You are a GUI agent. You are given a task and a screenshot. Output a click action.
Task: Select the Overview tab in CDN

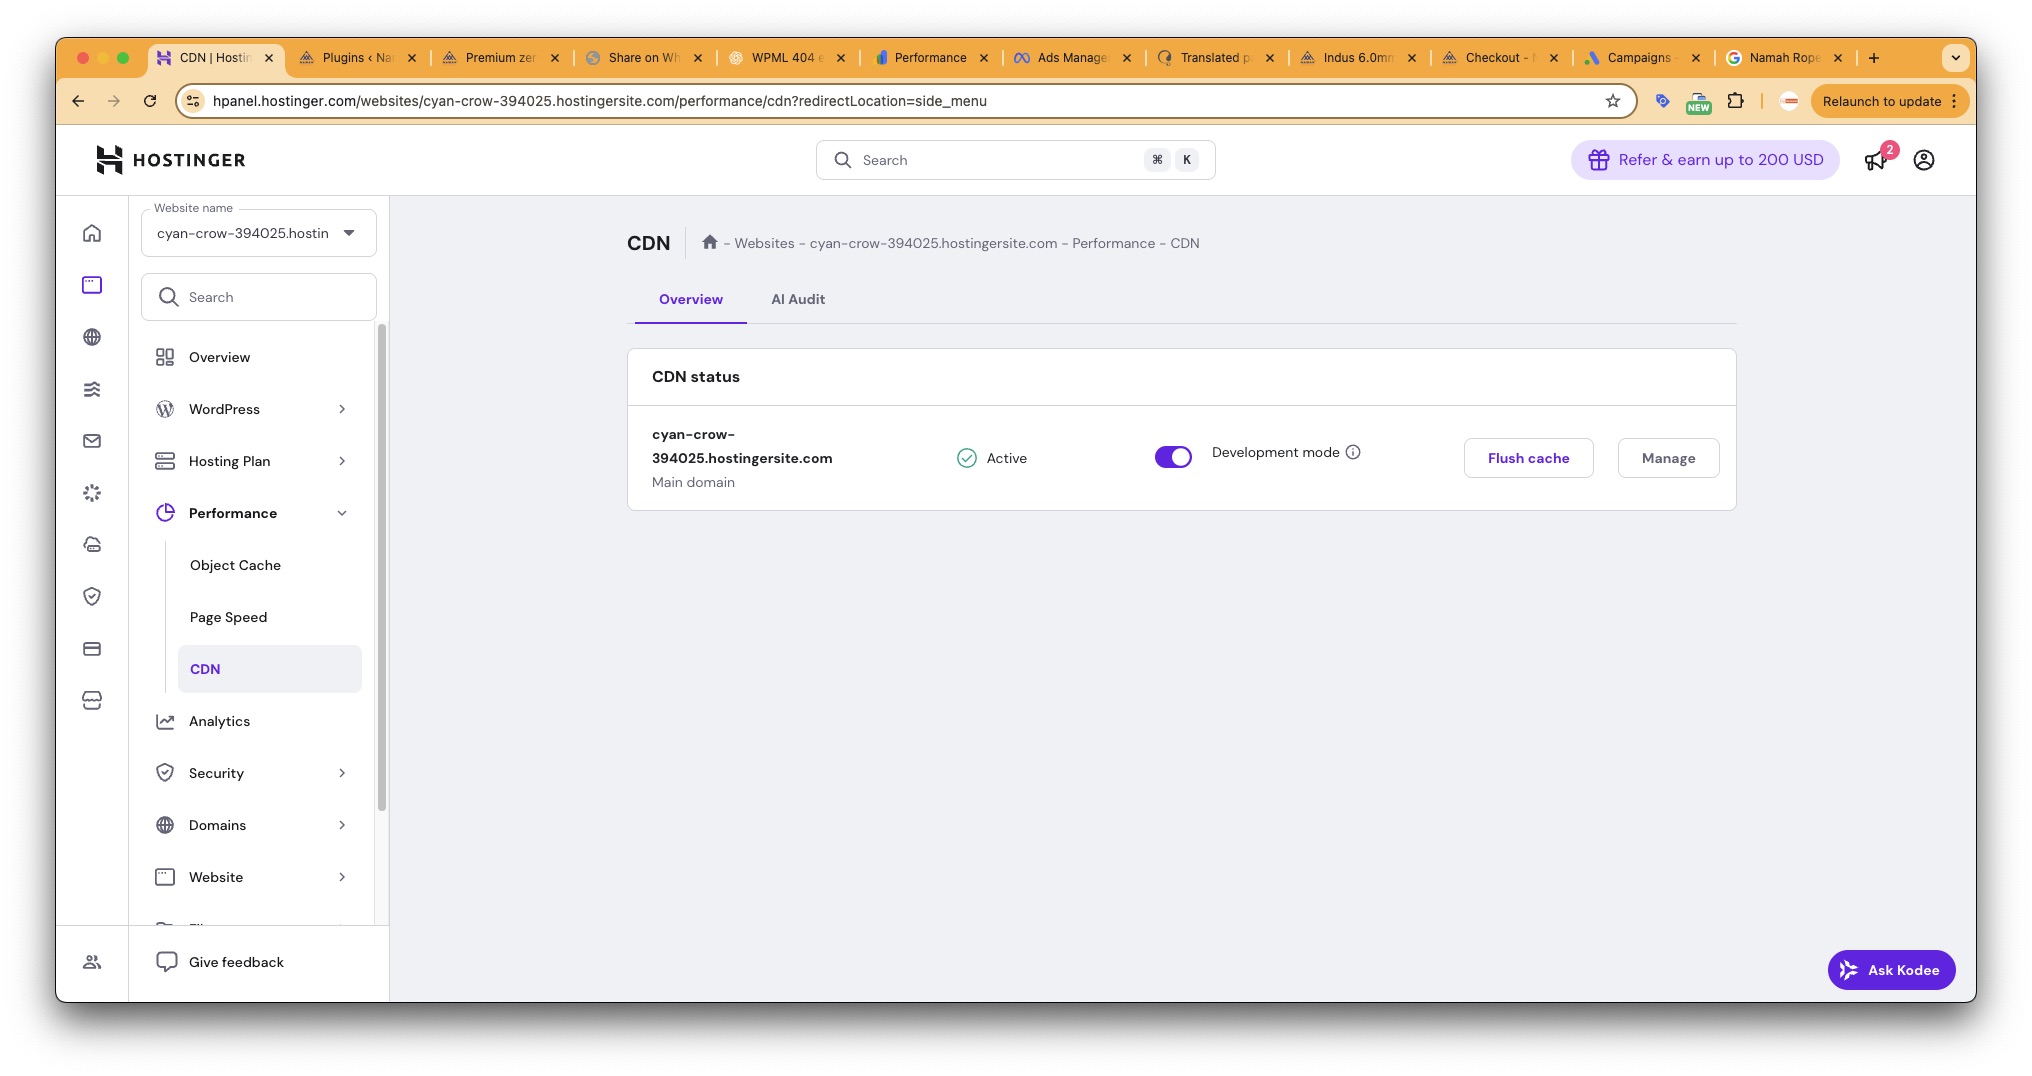(x=691, y=299)
